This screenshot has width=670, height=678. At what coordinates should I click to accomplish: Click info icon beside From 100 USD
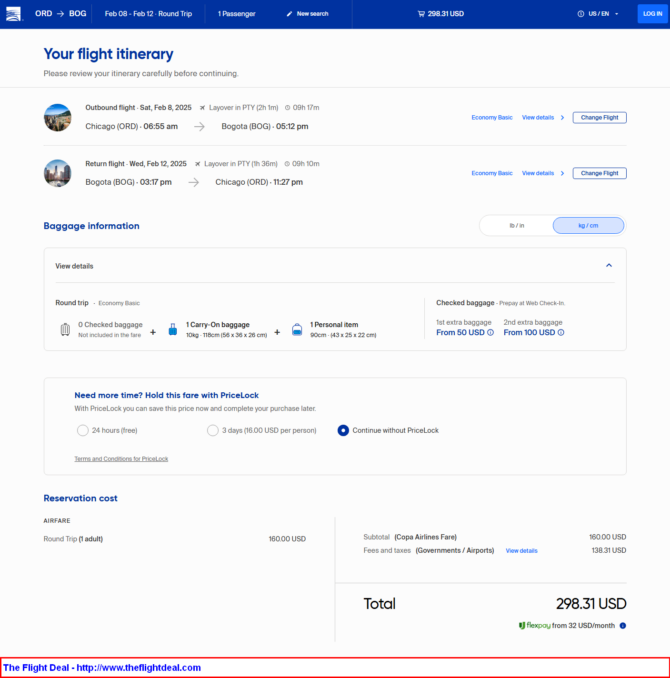pos(561,332)
